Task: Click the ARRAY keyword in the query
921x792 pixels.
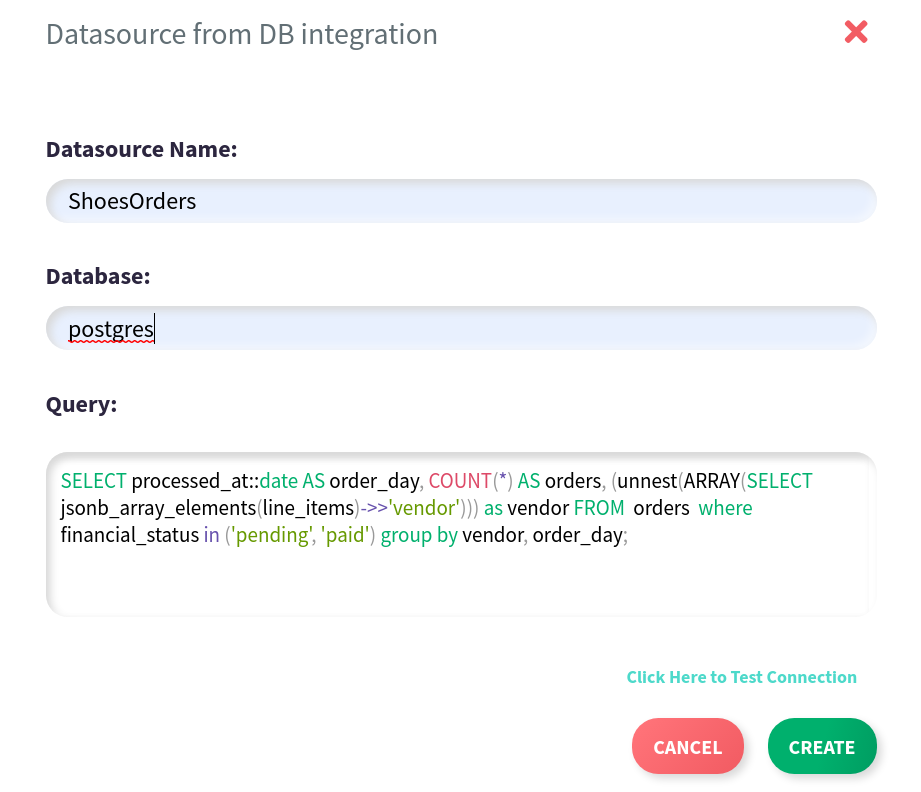Action: click(x=711, y=481)
